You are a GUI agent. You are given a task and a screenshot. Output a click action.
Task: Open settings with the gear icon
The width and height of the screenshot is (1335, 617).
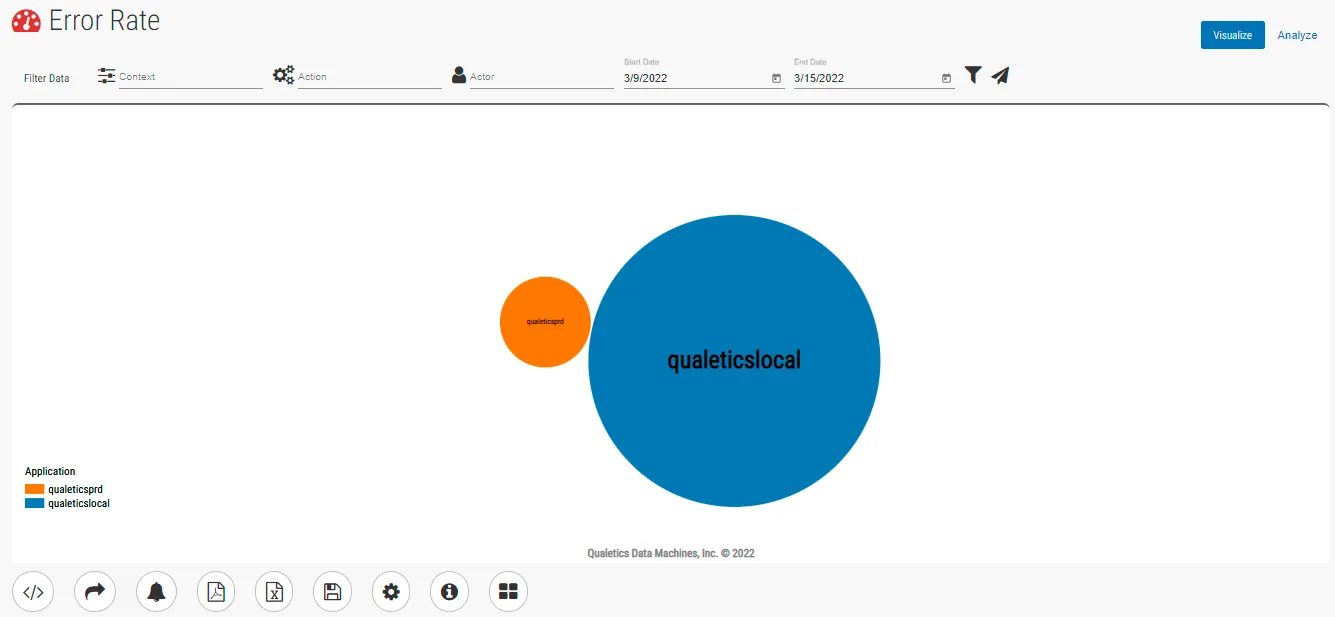click(391, 592)
